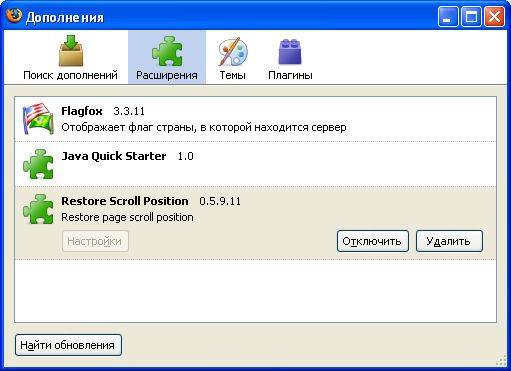Screen dimensions: 511x371
Task: Select the green puzzle Расширения icon
Action: coord(167,51)
